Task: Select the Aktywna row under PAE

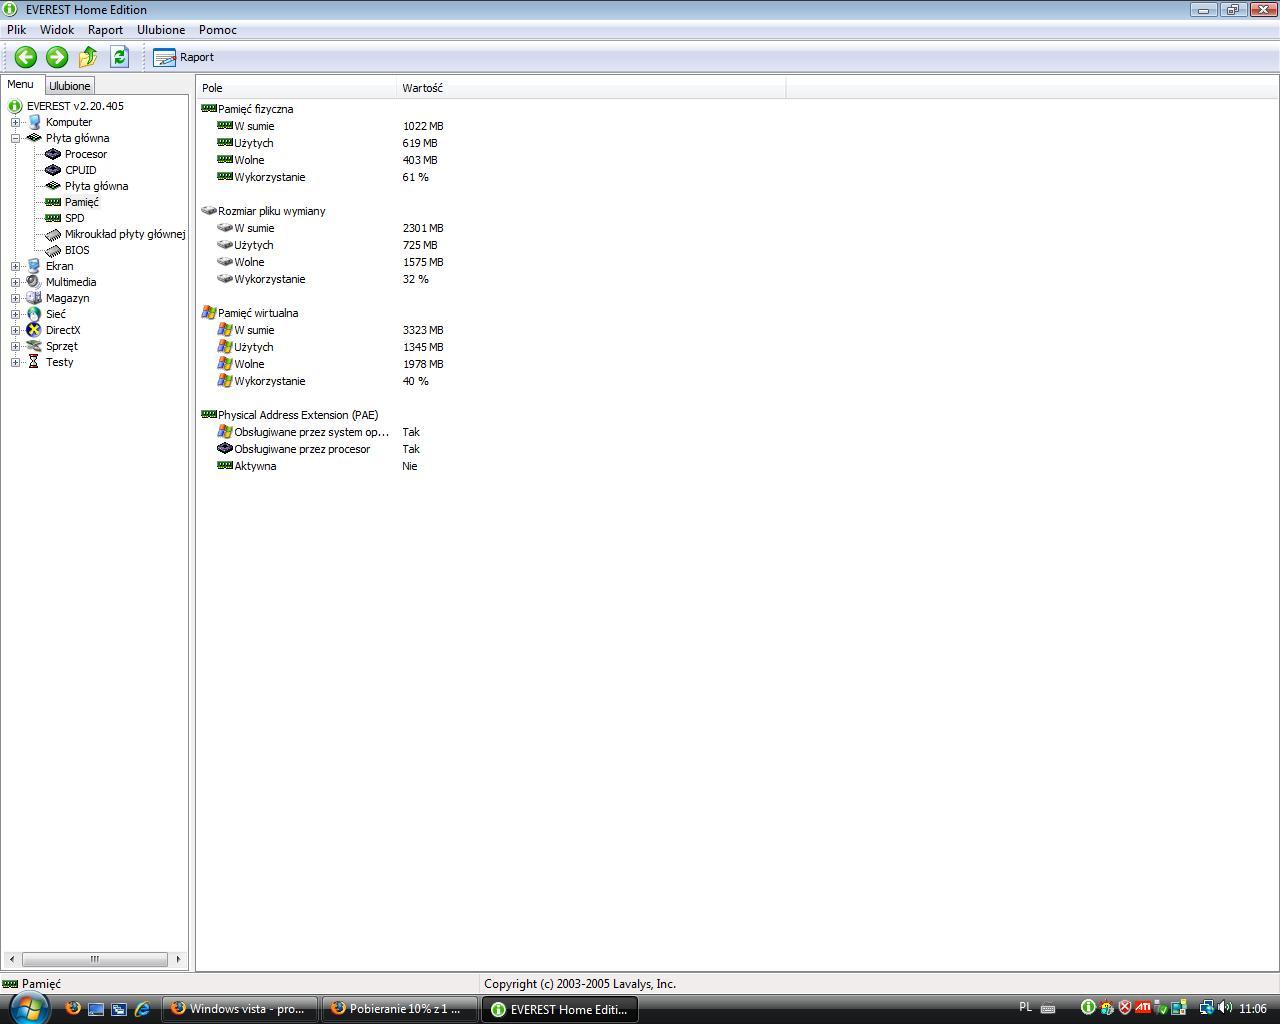Action: coord(255,466)
